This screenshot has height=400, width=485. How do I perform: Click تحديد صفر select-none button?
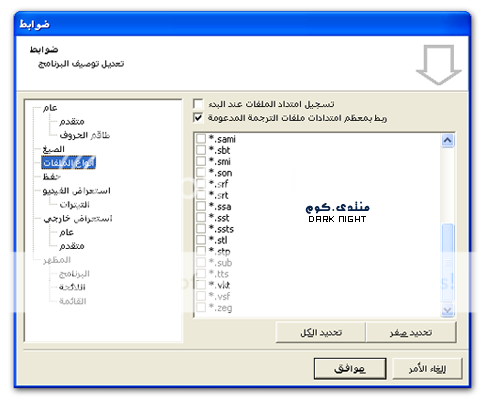pos(411,332)
